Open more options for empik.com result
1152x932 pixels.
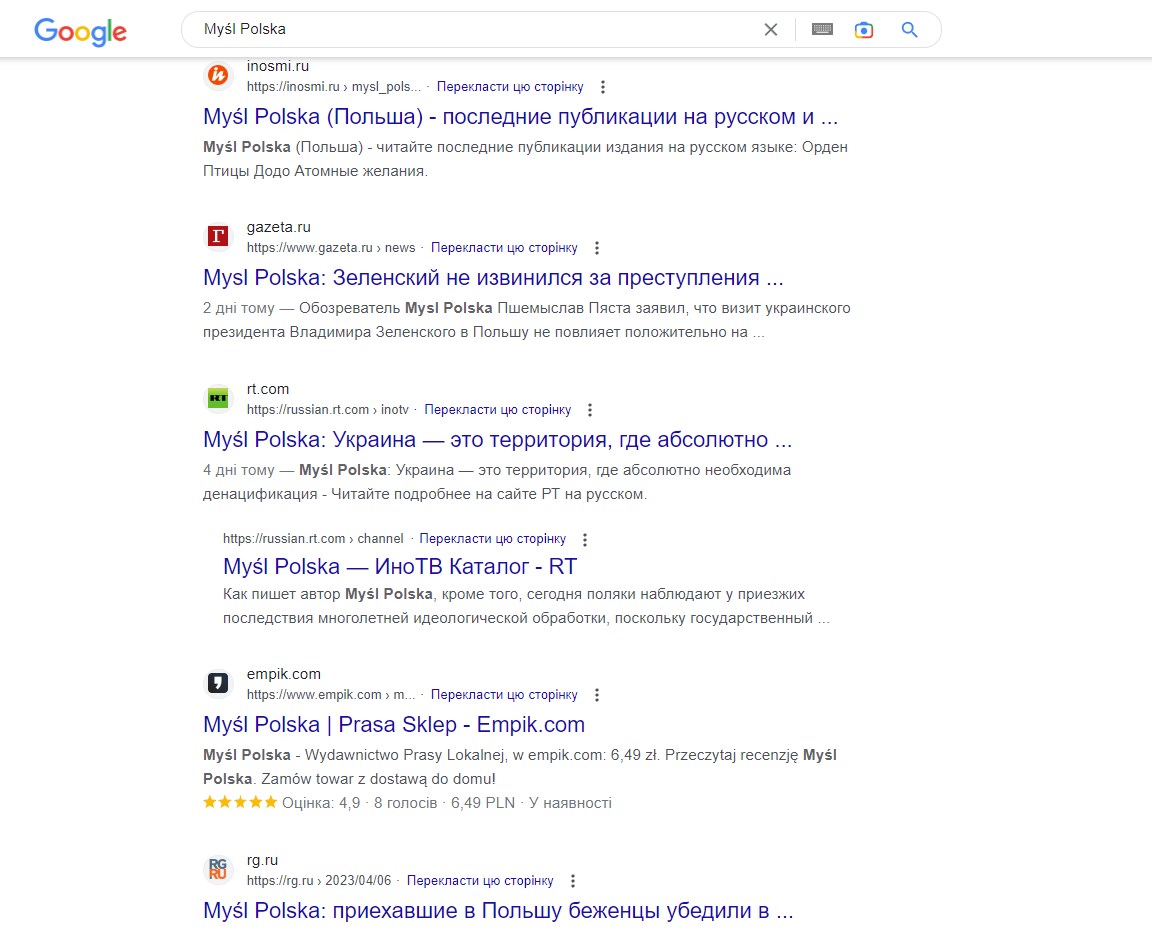tap(597, 695)
